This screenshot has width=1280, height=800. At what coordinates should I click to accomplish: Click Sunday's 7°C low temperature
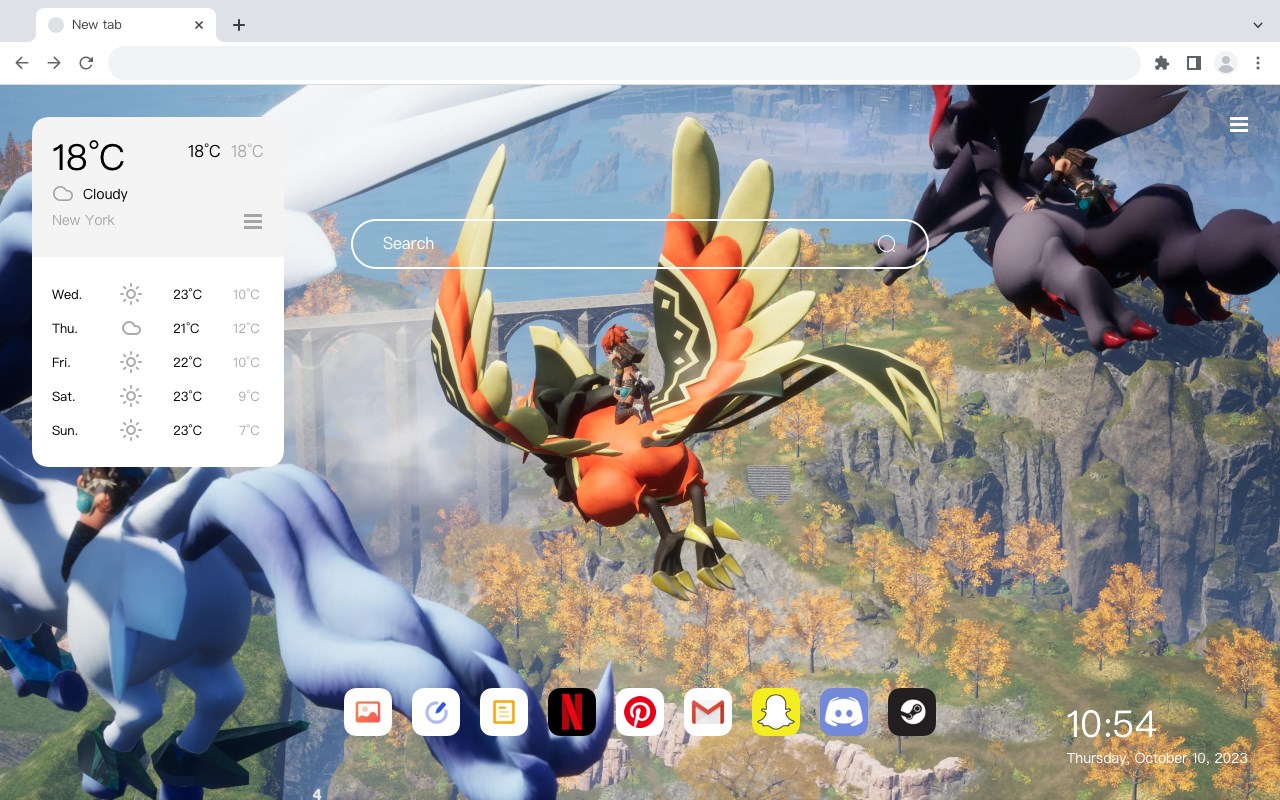click(249, 430)
